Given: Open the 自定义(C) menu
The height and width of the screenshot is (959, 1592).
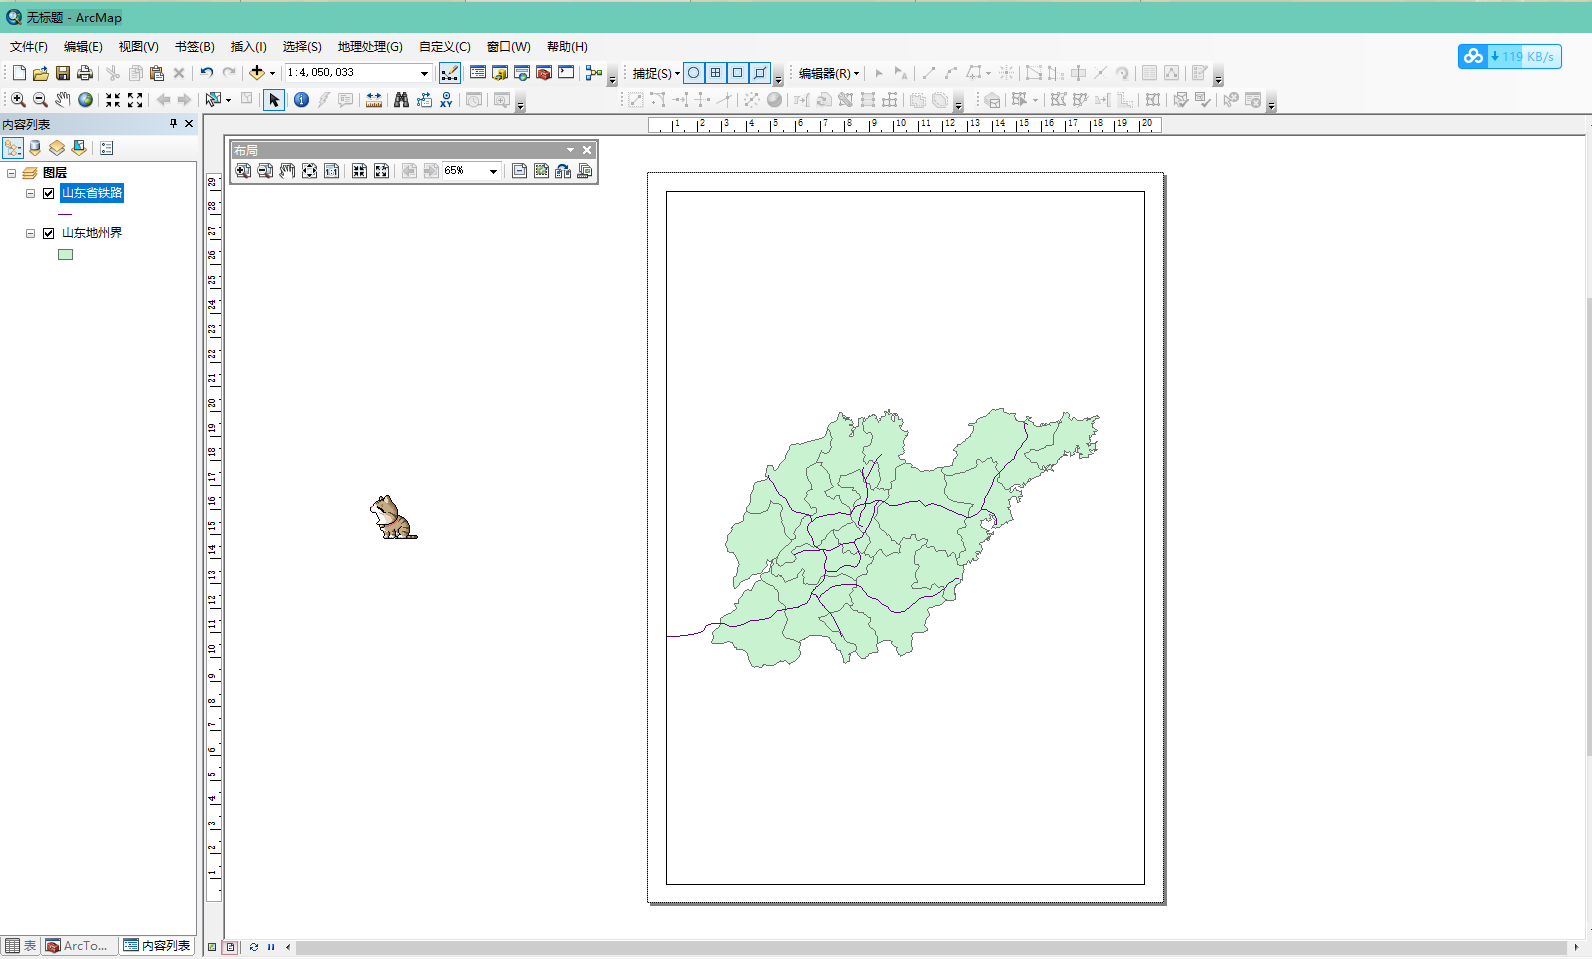Looking at the screenshot, I should click(x=444, y=47).
